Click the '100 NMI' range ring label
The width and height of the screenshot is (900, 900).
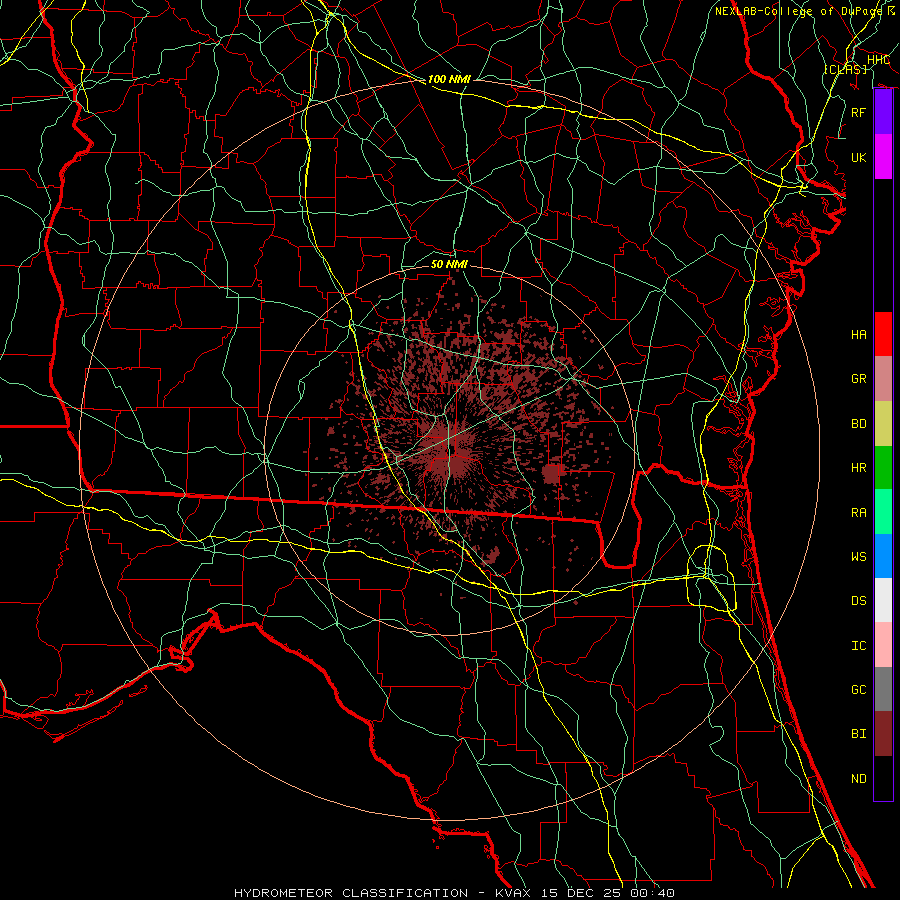[449, 79]
